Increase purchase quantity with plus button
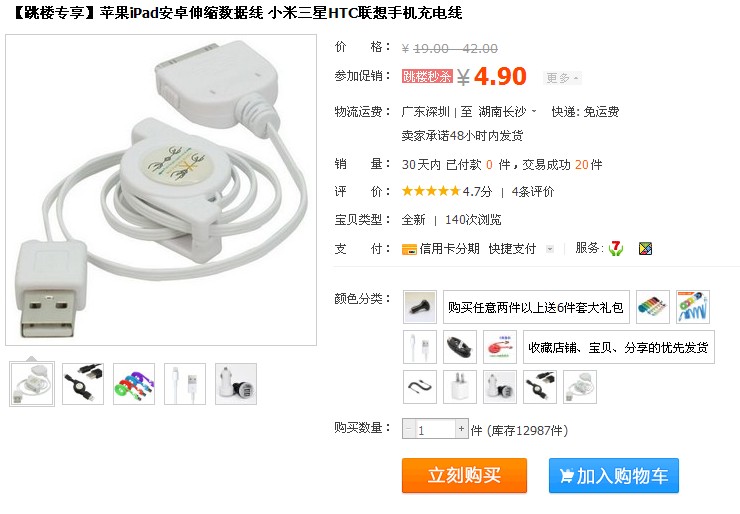 point(462,429)
